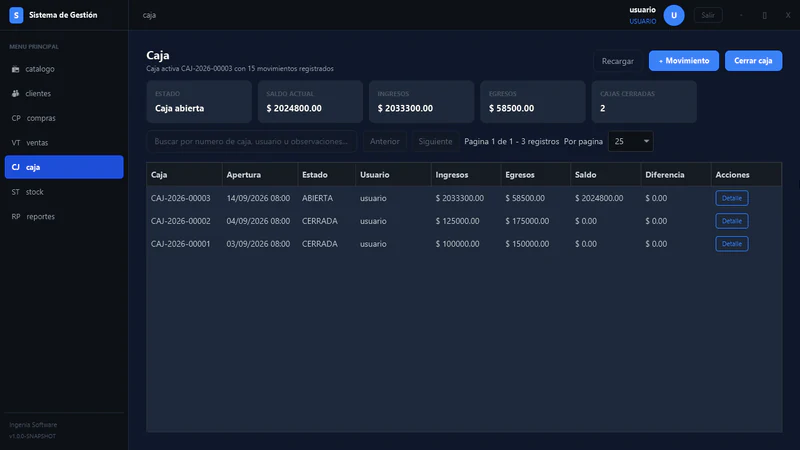Open Detalle for CAJ-2026-00002
800x450 pixels.
[732, 221]
